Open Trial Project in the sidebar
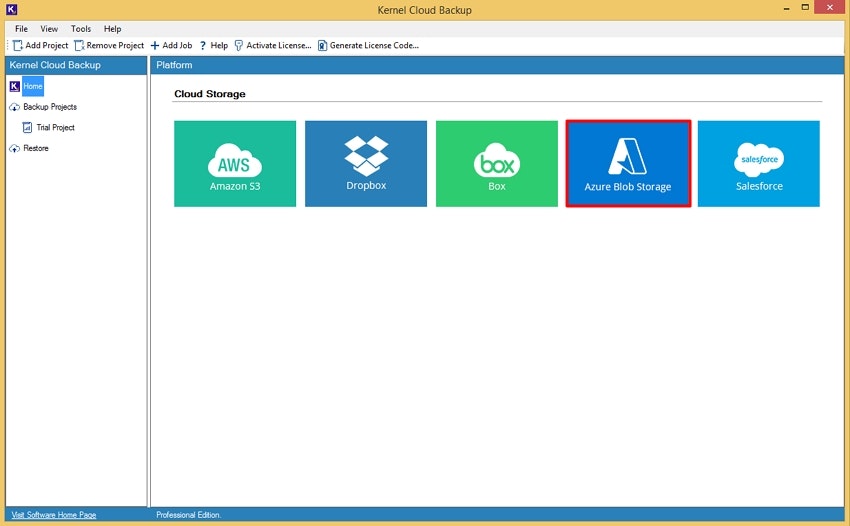The image size is (850, 526). pos(55,127)
